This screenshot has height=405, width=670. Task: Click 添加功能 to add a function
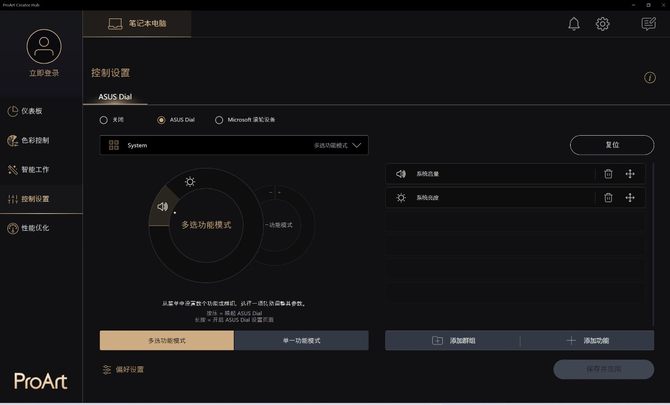(x=587, y=340)
